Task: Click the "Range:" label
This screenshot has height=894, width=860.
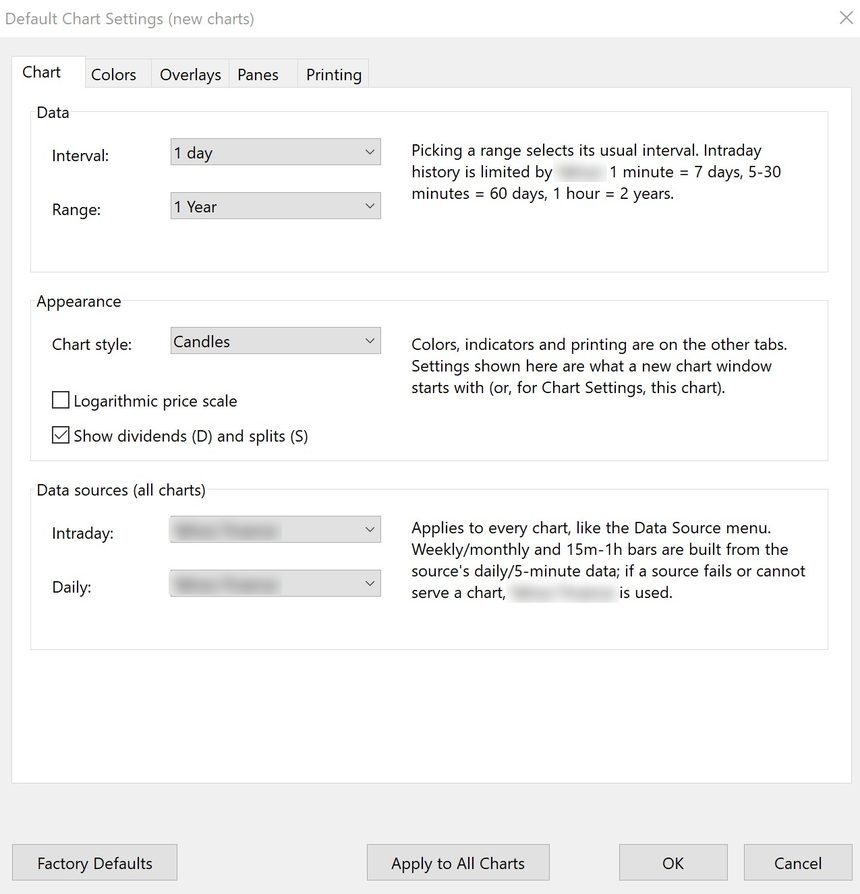Action: (x=76, y=210)
